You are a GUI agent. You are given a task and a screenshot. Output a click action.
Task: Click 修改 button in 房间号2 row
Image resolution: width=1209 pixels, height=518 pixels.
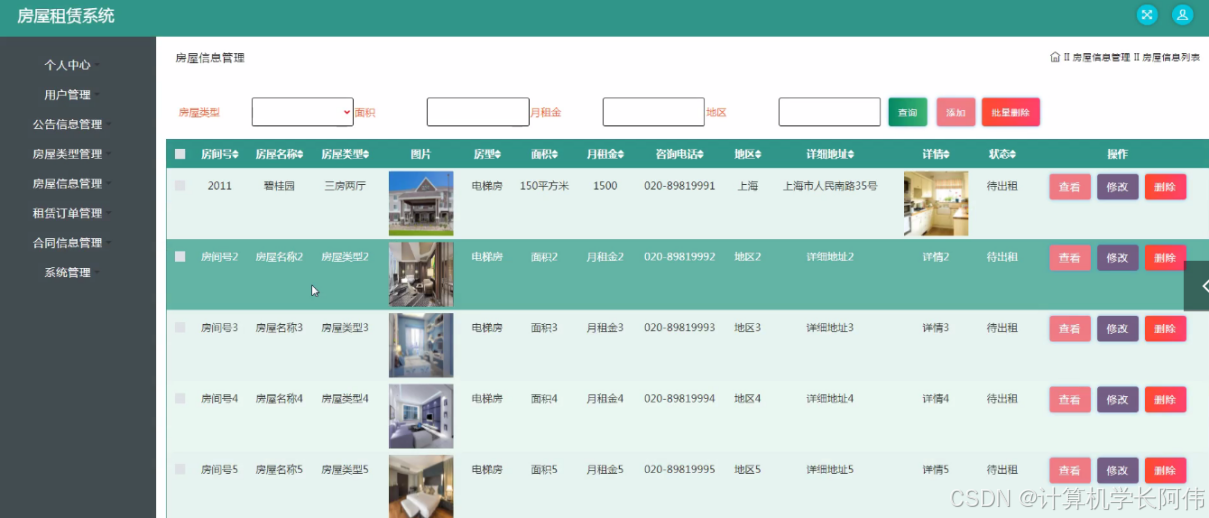[x=1118, y=258]
